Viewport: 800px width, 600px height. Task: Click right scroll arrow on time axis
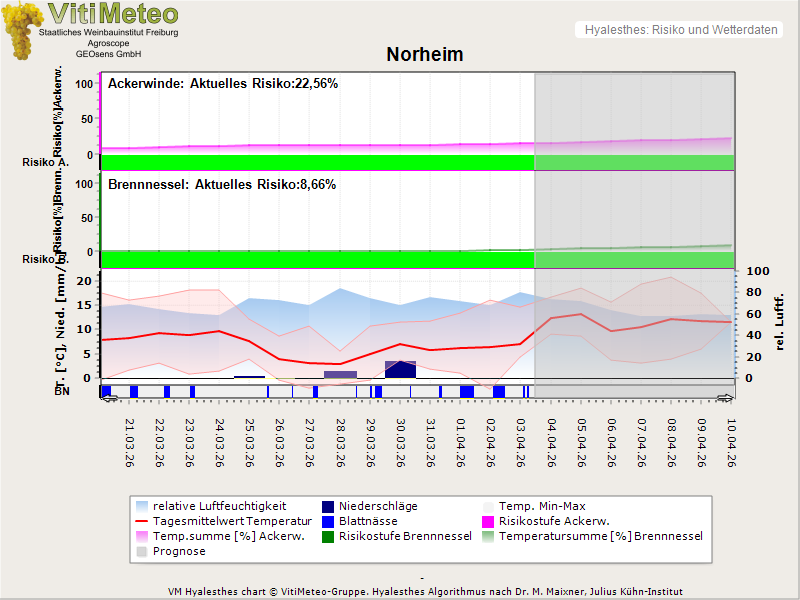[x=726, y=398]
